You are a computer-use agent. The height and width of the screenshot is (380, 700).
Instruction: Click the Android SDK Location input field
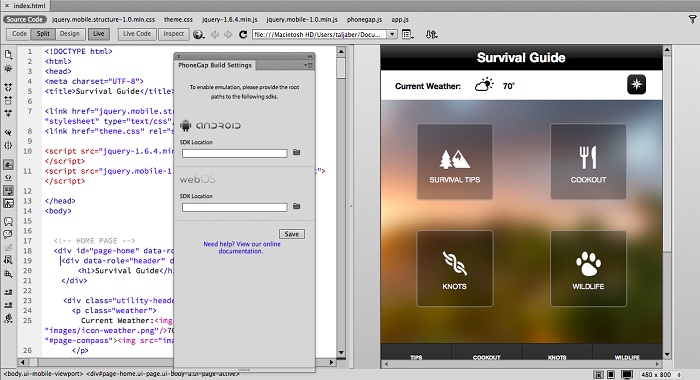pyautogui.click(x=234, y=153)
